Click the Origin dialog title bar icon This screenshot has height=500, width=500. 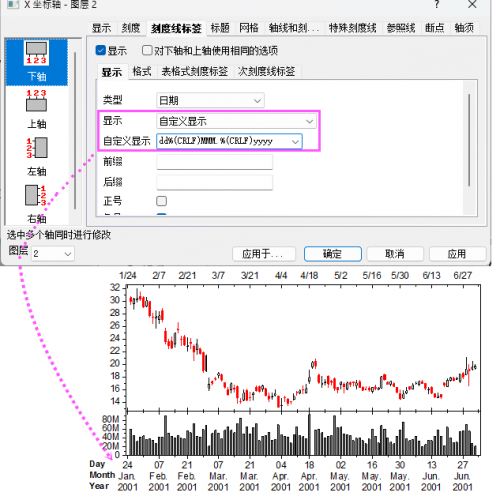(13, 4)
